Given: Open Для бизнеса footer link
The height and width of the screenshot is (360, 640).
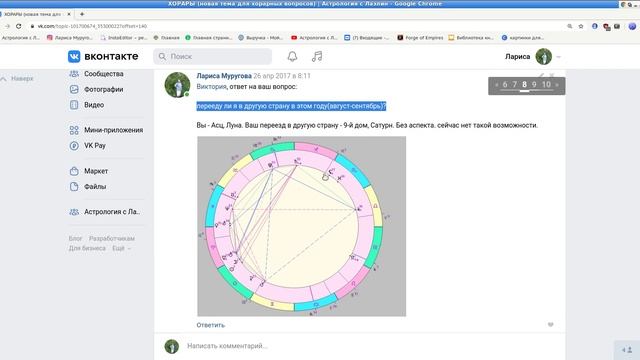Looking at the screenshot, I should [x=87, y=248].
